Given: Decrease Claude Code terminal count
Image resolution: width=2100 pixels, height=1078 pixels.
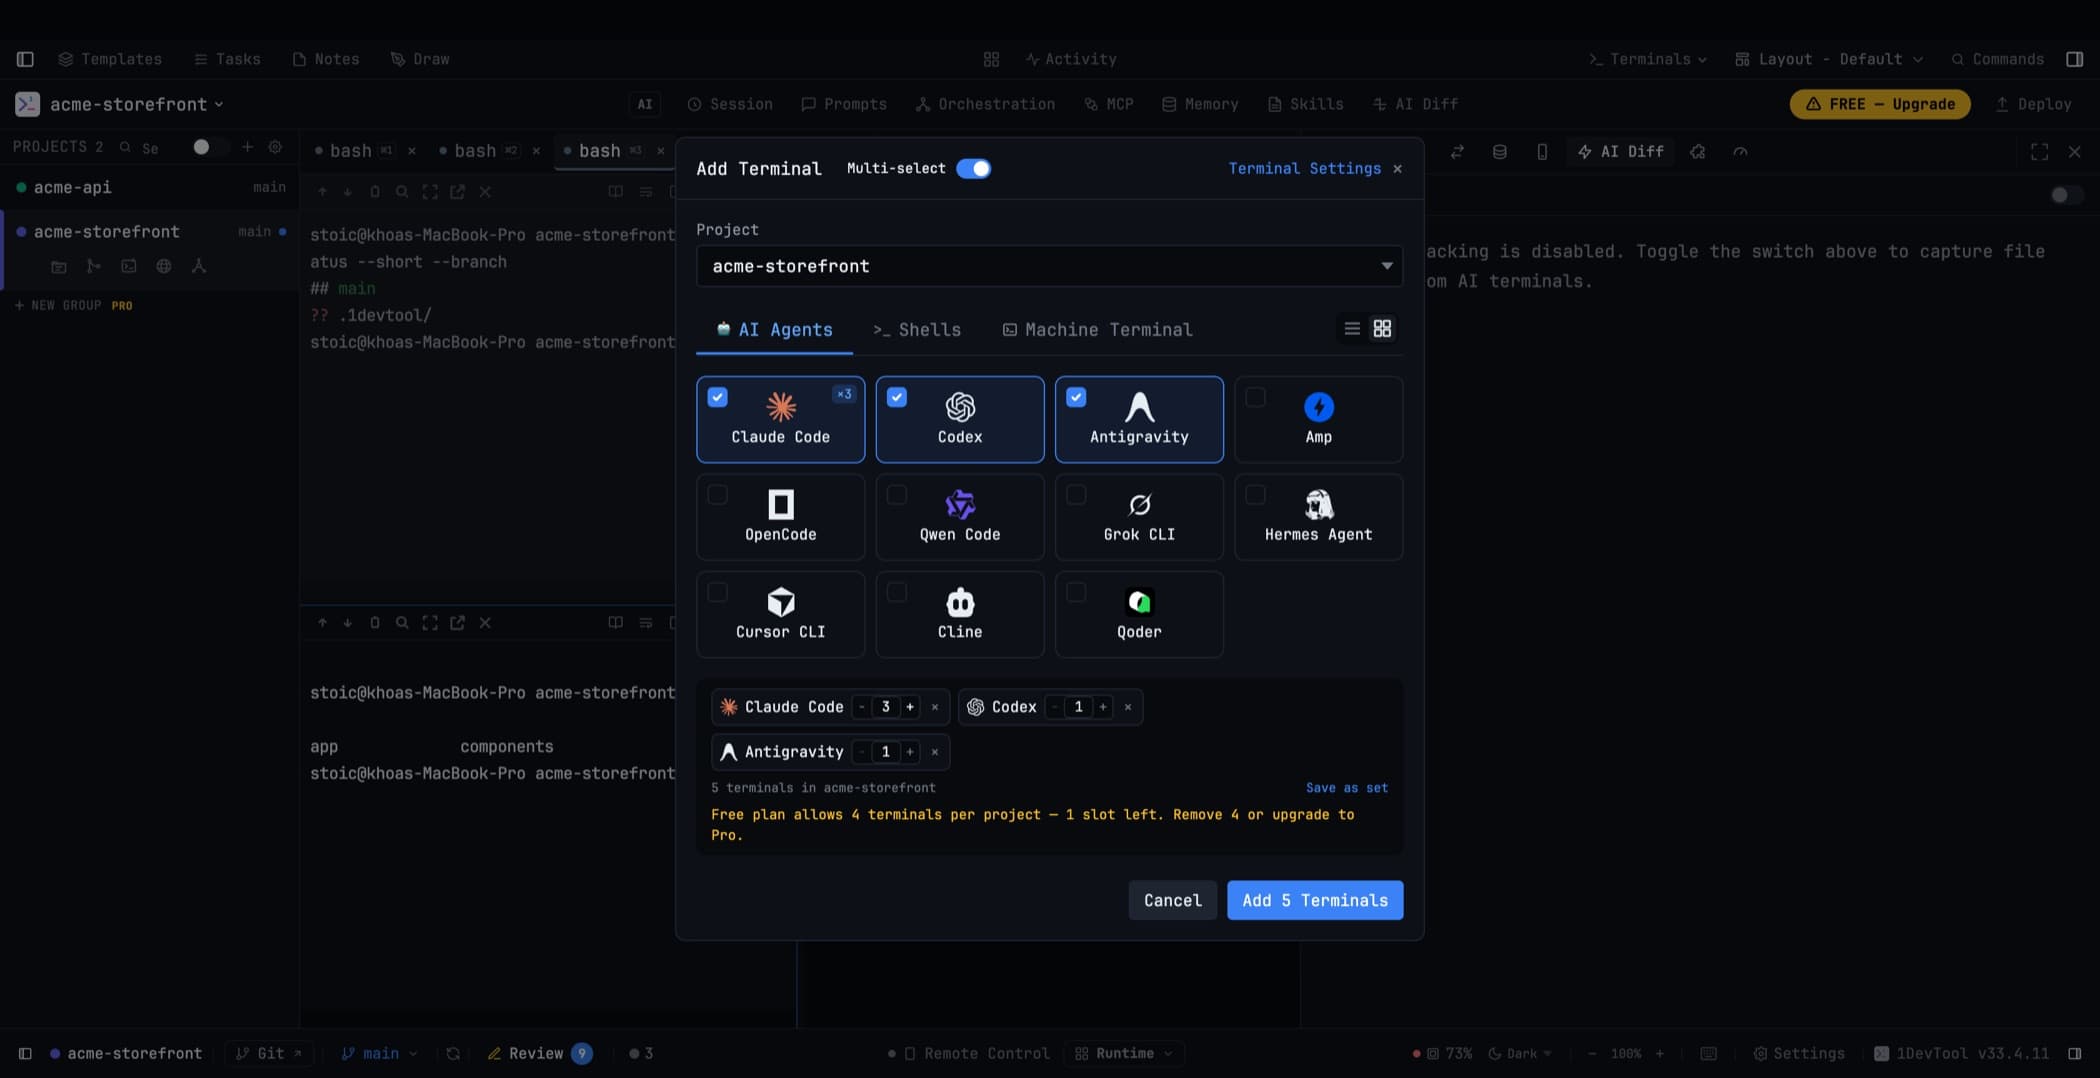Looking at the screenshot, I should click(861, 707).
